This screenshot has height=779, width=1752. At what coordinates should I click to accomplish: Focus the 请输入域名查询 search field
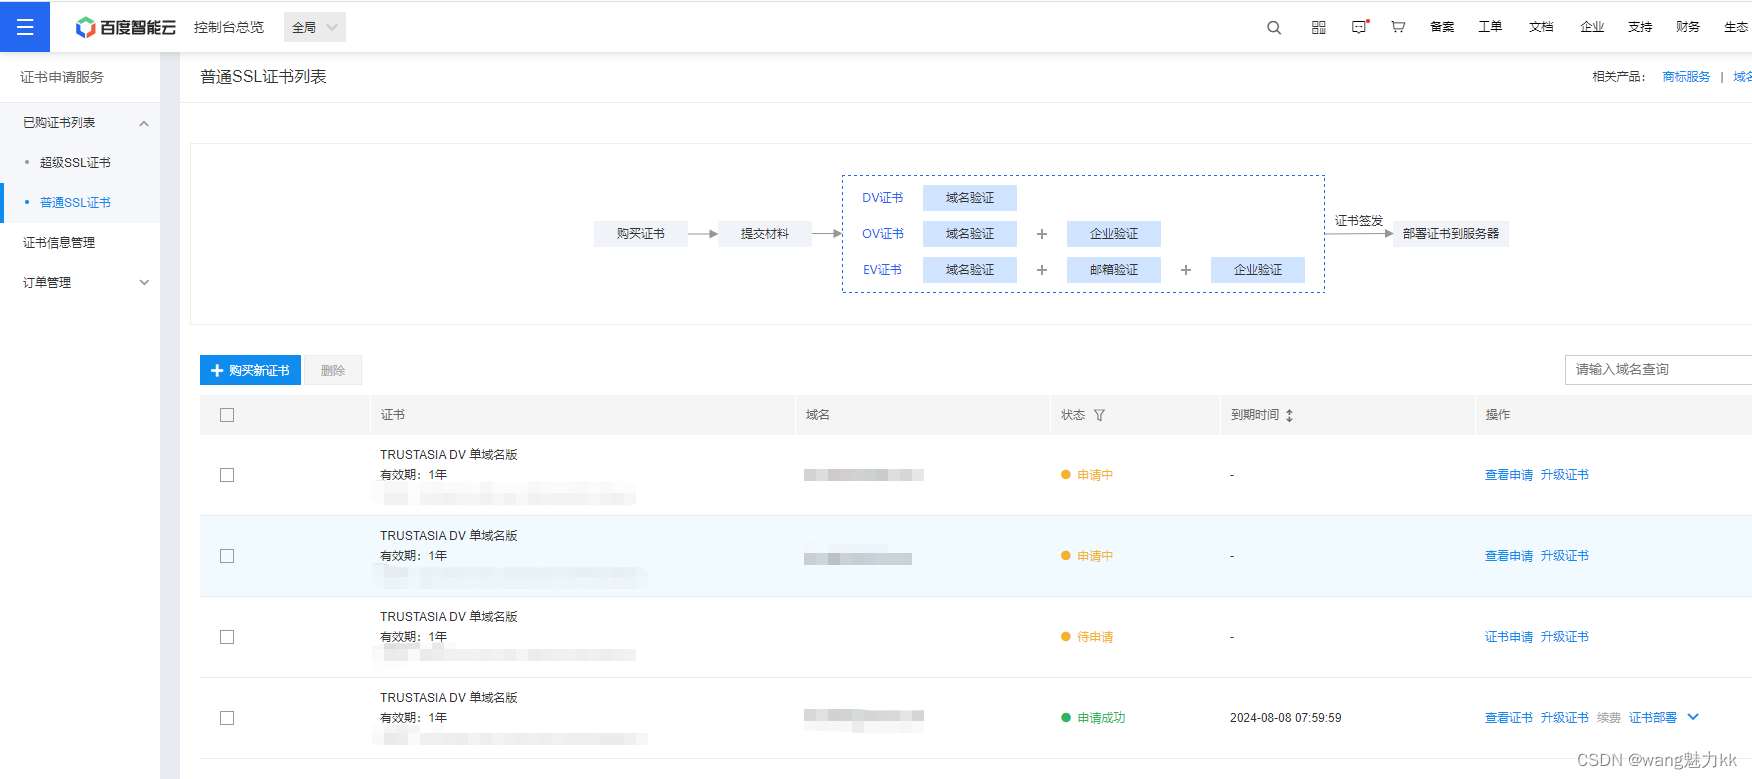click(1658, 370)
